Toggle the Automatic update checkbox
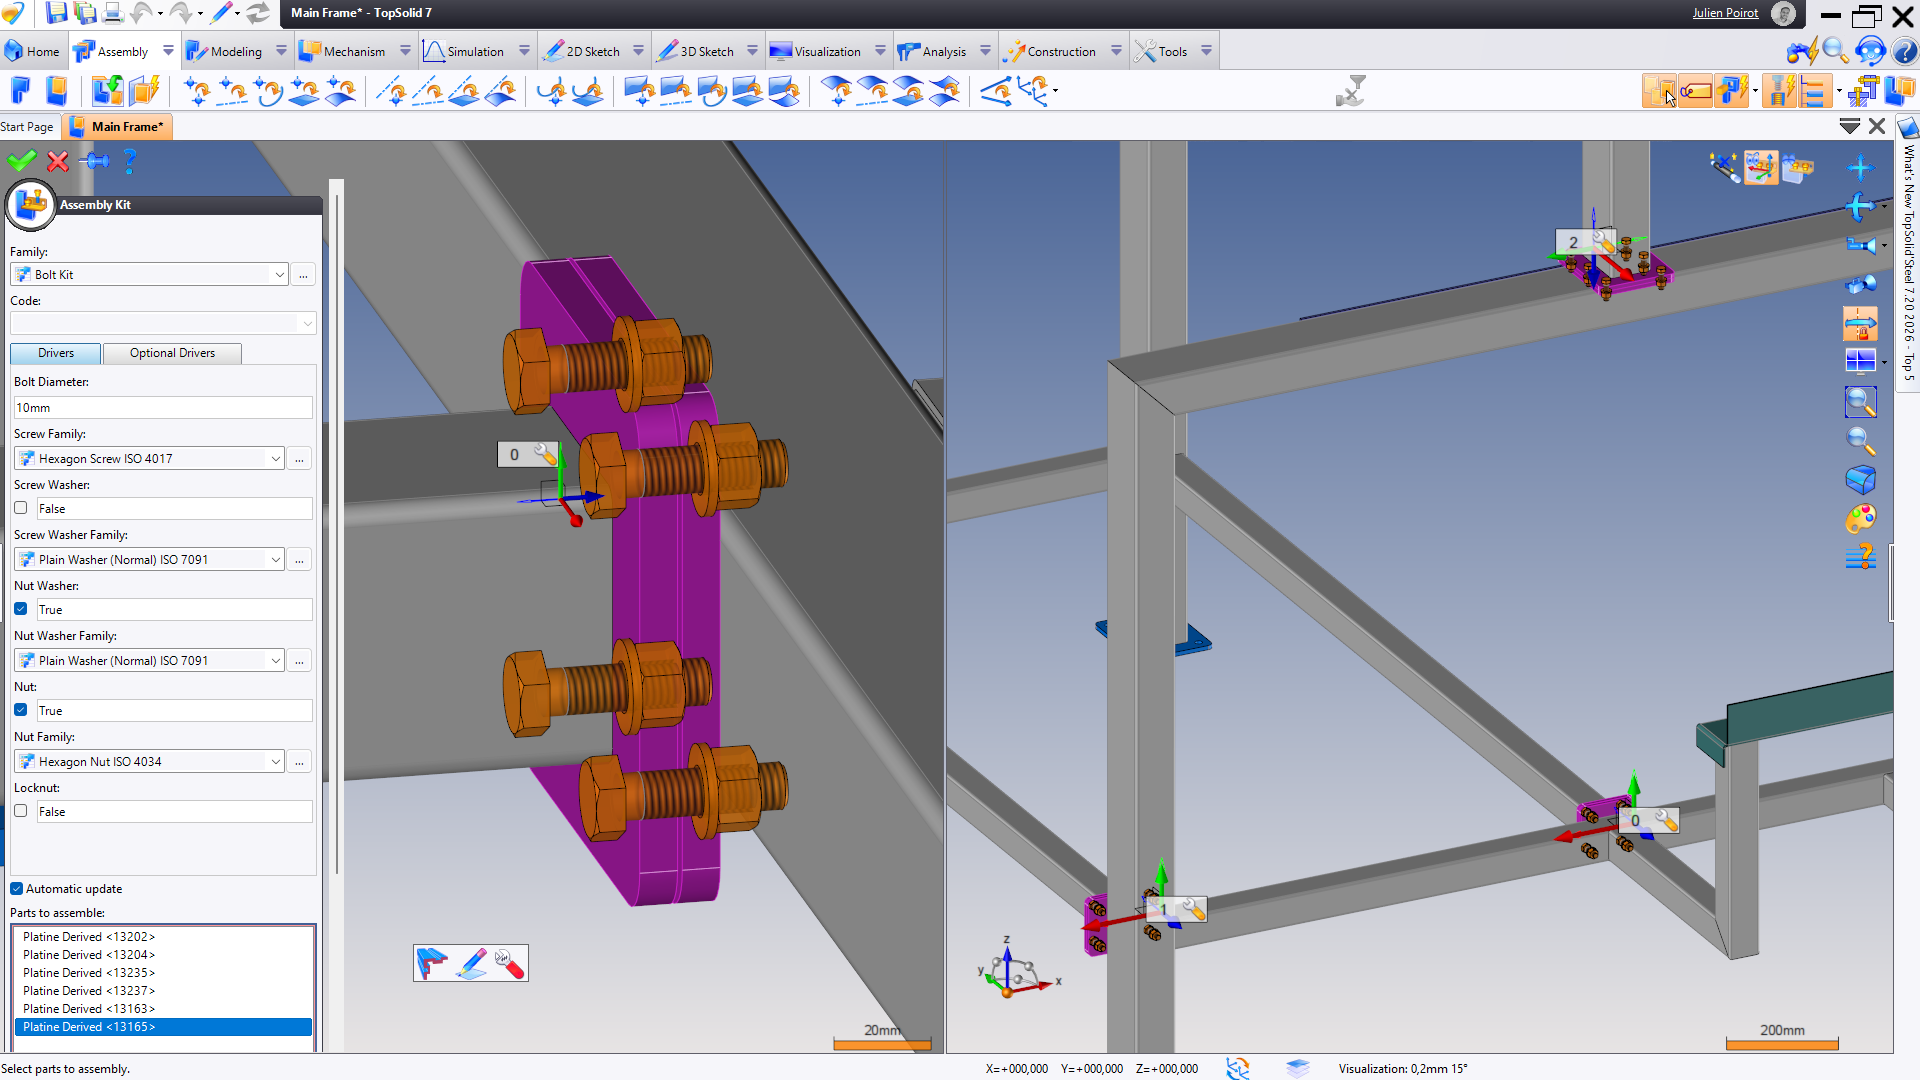Viewport: 1920px width, 1080px height. click(x=17, y=889)
